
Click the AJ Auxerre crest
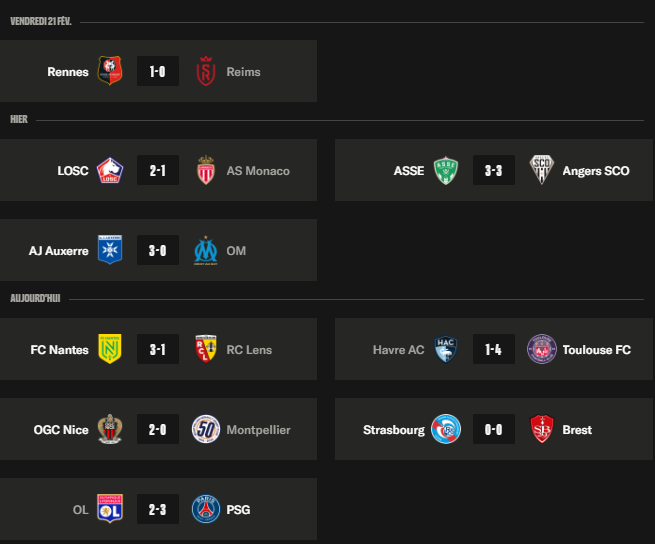109,251
